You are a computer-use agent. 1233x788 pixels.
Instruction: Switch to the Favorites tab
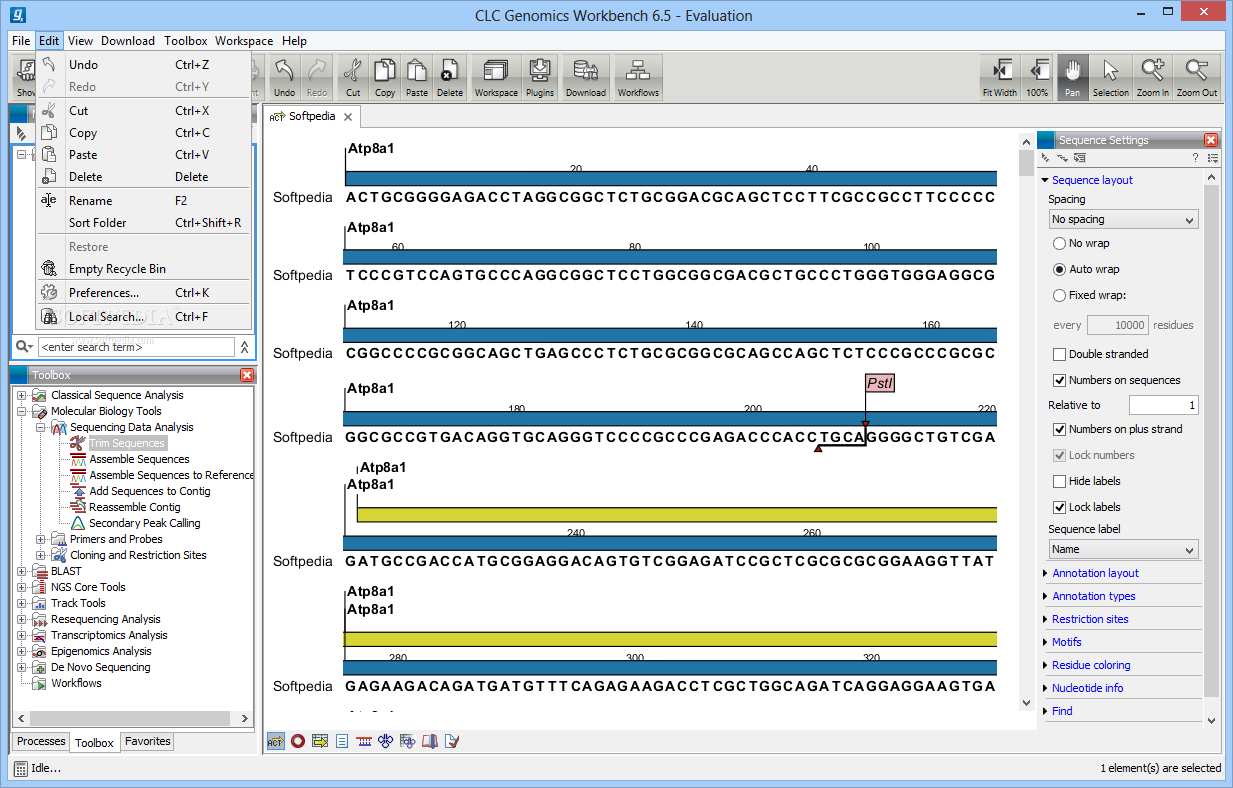[x=147, y=741]
